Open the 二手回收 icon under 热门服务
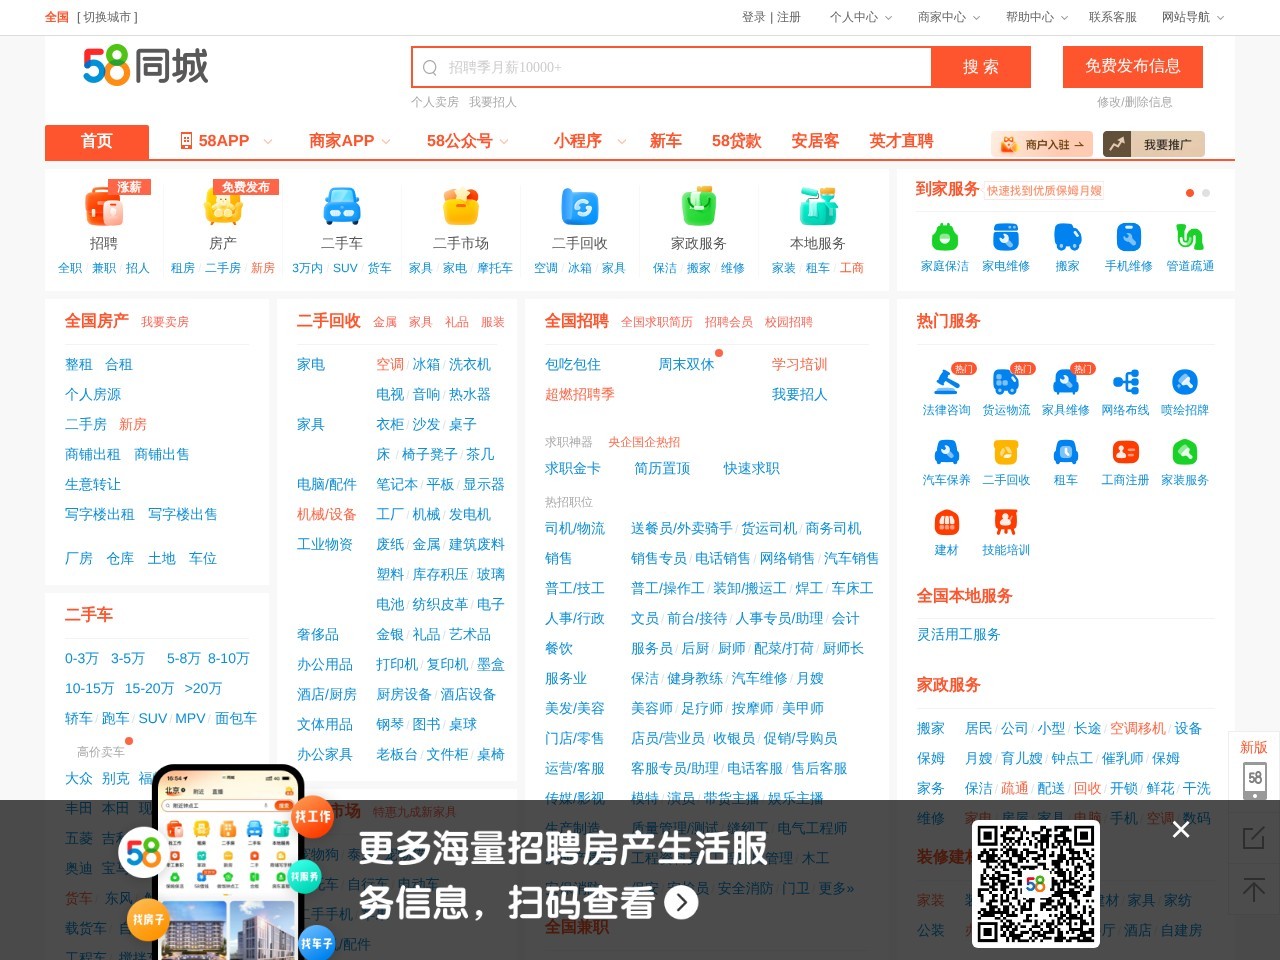The image size is (1280, 960). (1006, 452)
